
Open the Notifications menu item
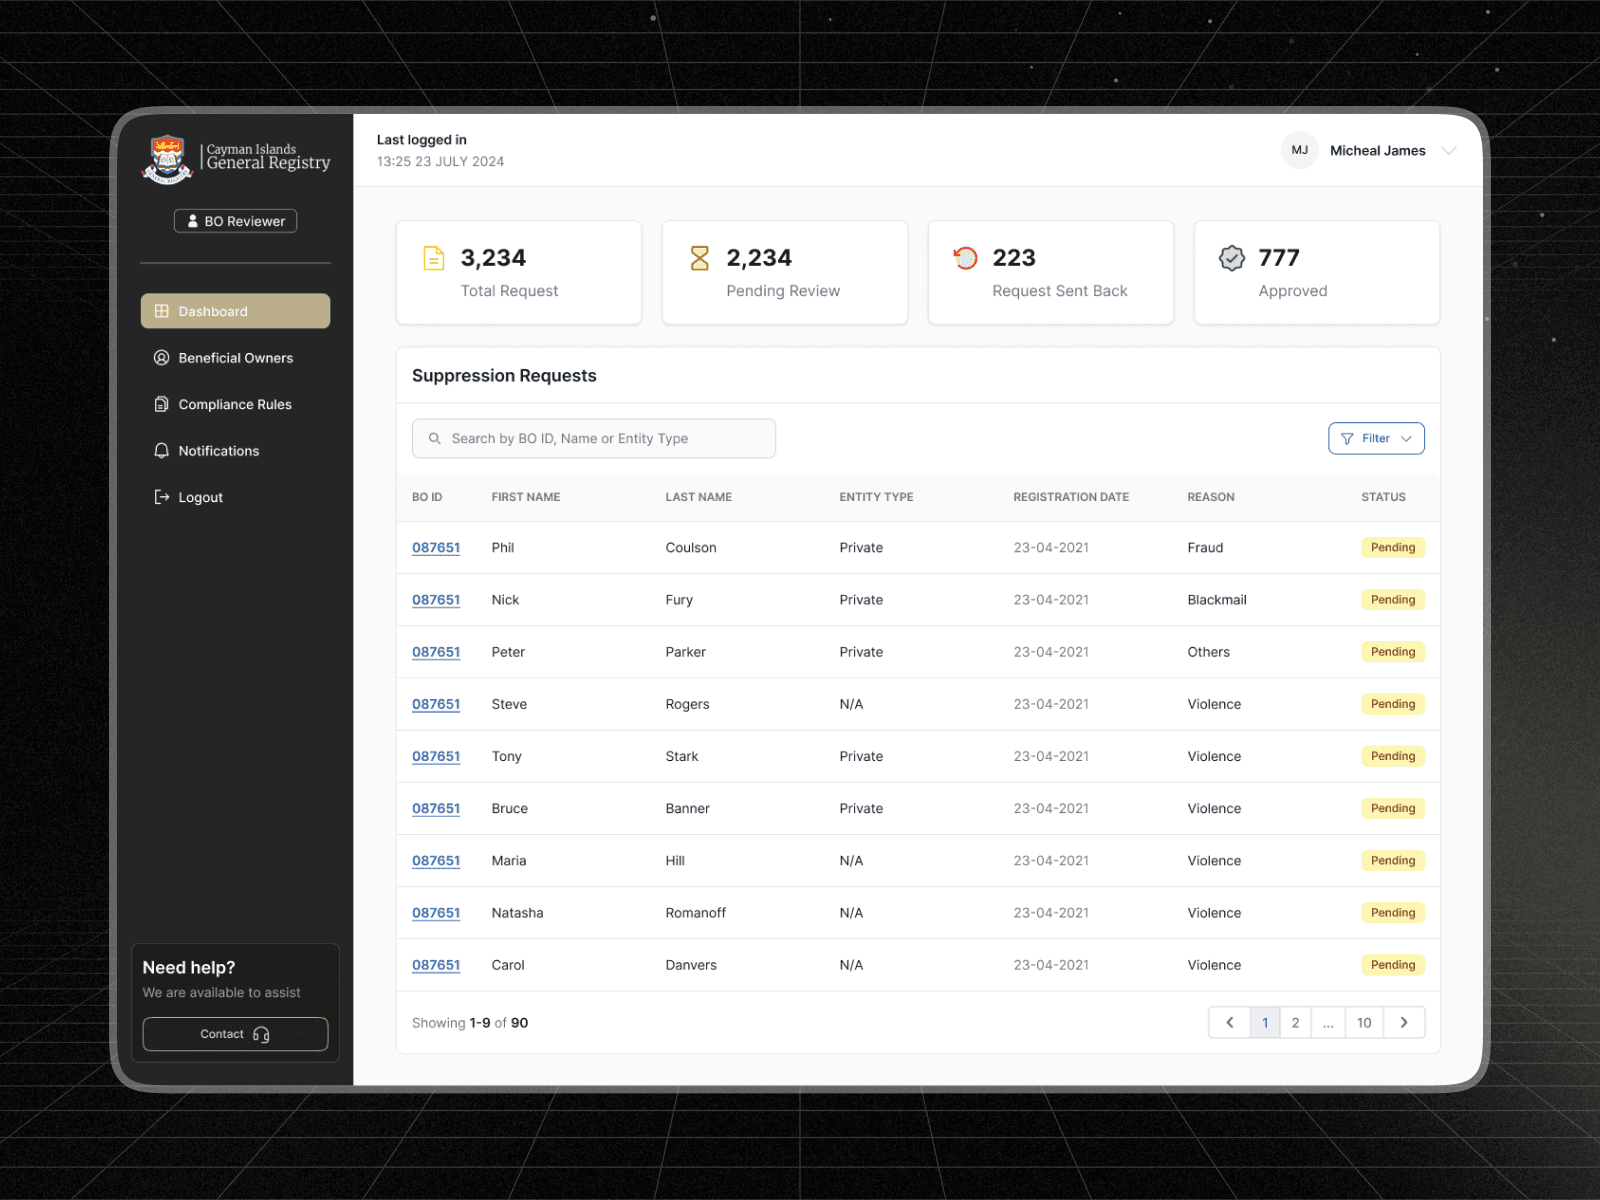pos(218,451)
